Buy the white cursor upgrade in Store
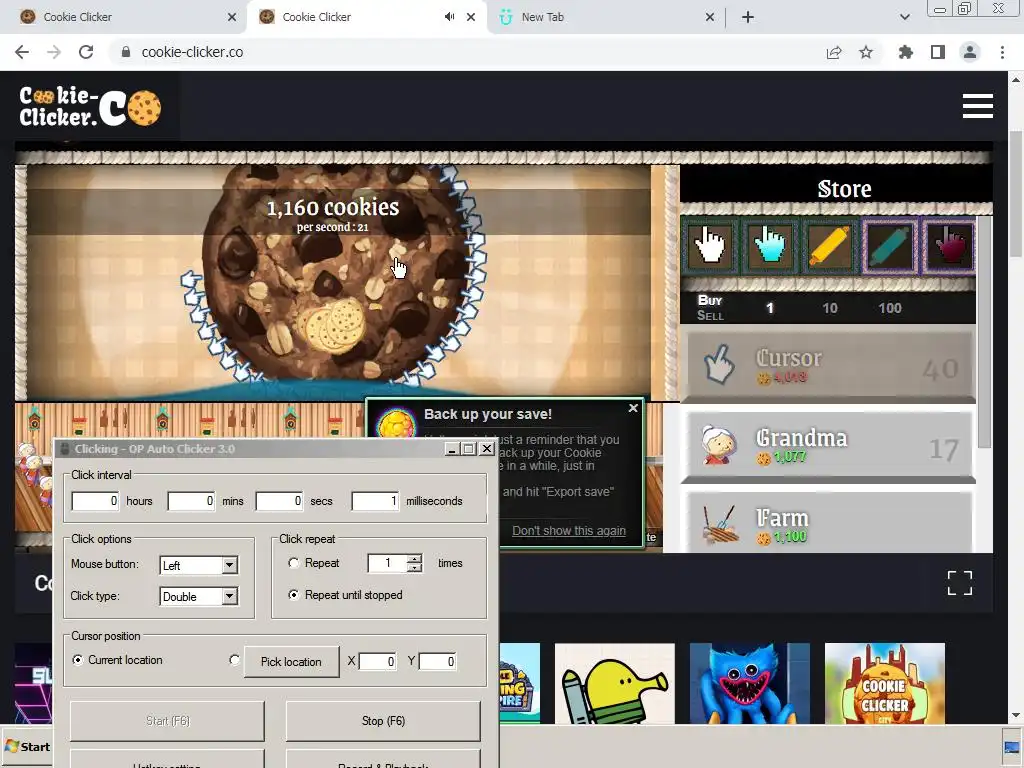 (x=710, y=246)
